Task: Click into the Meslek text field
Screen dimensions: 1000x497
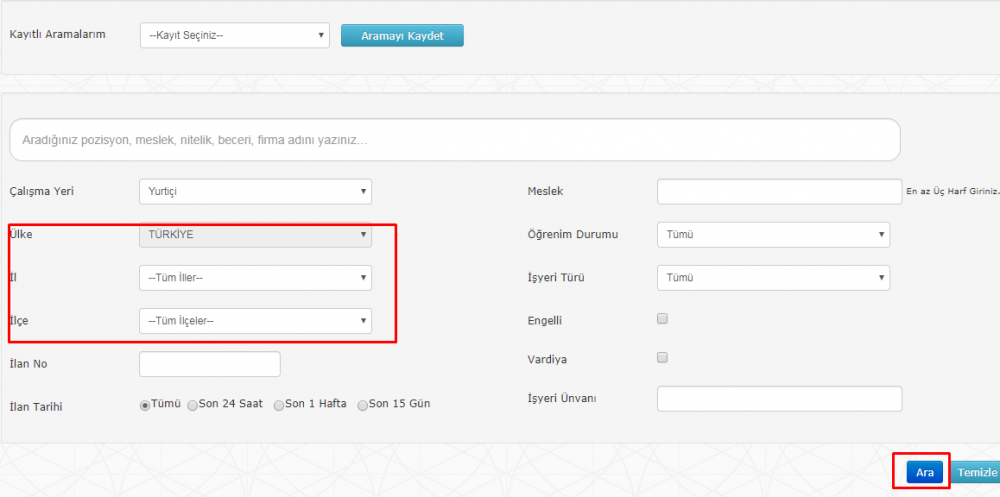Action: pyautogui.click(x=779, y=192)
